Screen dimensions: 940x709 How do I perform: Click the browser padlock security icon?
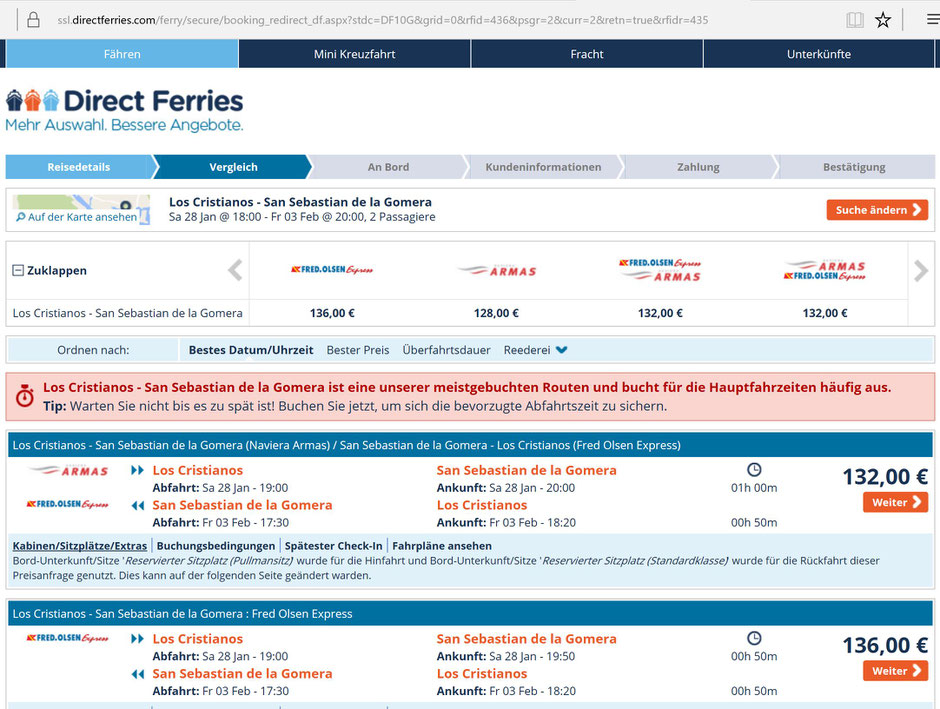[x=34, y=20]
